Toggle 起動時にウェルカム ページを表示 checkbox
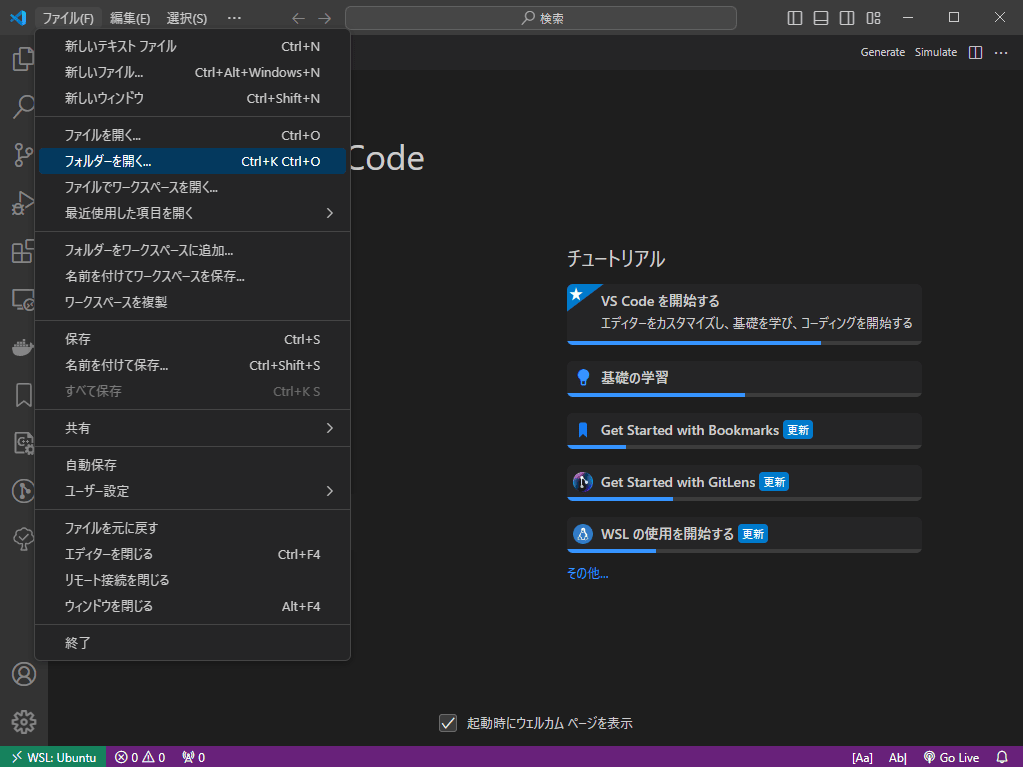Screen dimensions: 1023x767 448,723
